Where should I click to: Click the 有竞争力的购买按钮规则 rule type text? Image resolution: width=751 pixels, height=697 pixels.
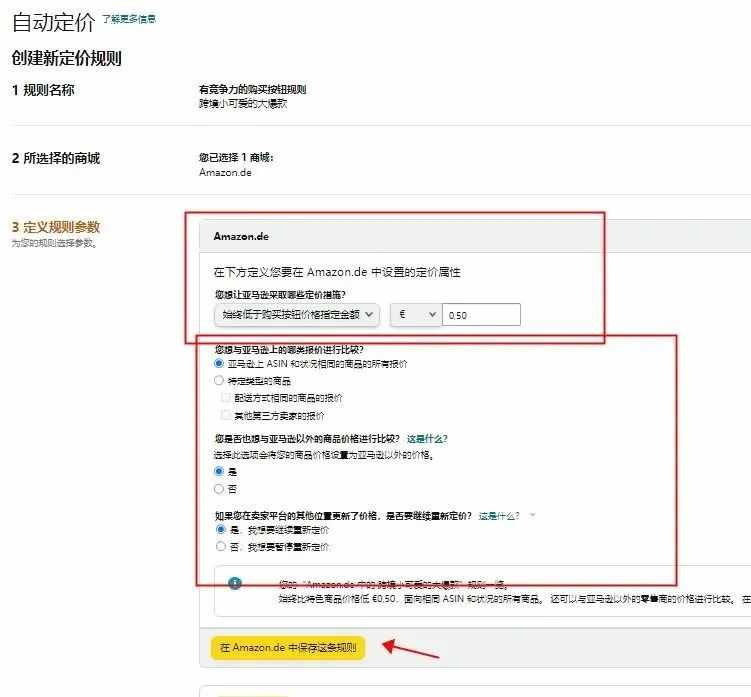coord(252,89)
